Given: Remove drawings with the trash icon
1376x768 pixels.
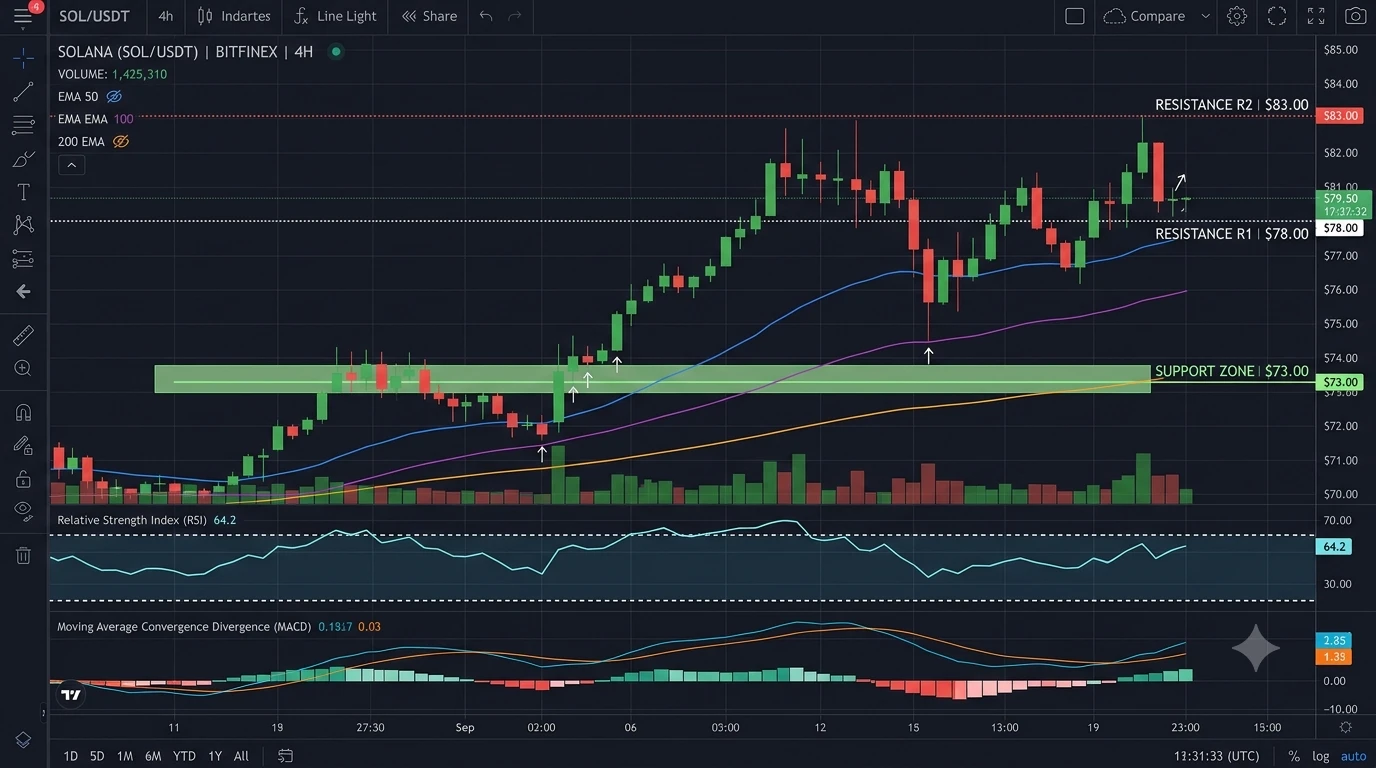Looking at the screenshot, I should point(23,555).
